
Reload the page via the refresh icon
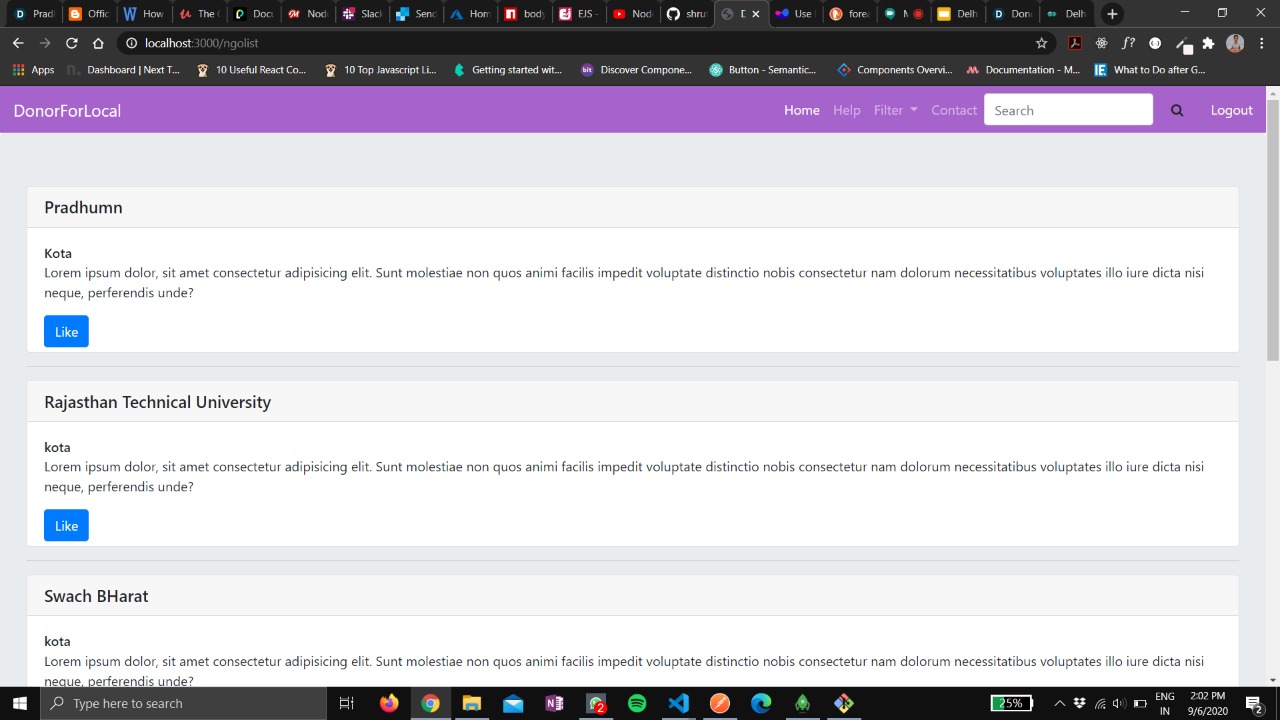pos(71,43)
